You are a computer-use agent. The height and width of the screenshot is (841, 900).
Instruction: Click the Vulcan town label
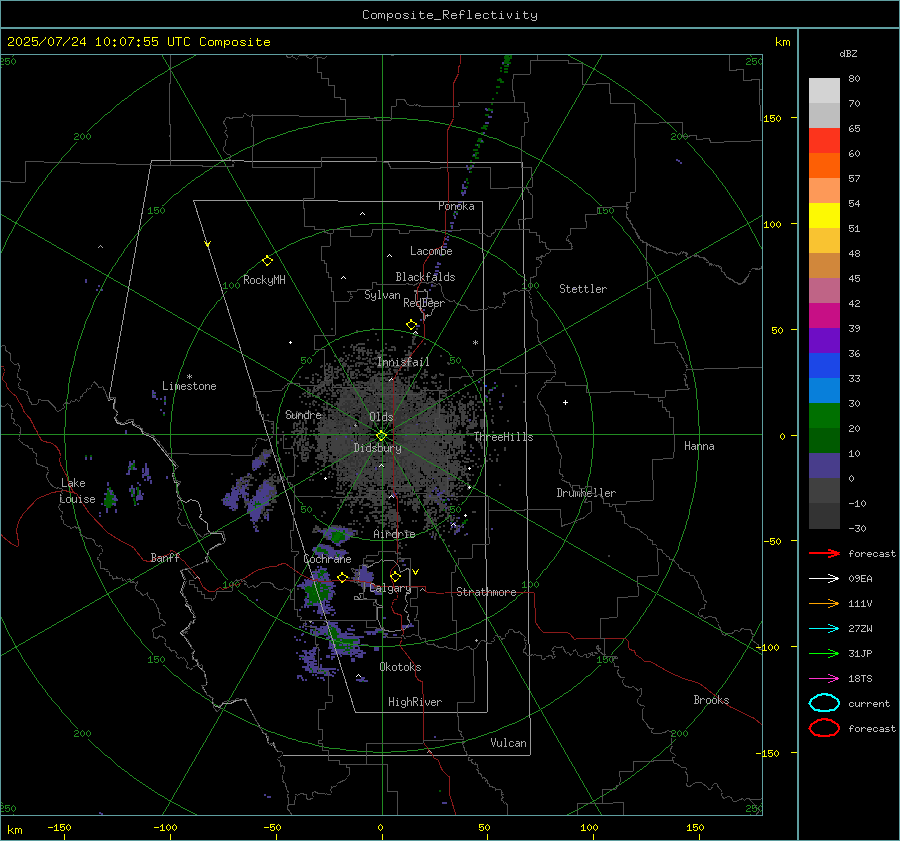[x=509, y=743]
